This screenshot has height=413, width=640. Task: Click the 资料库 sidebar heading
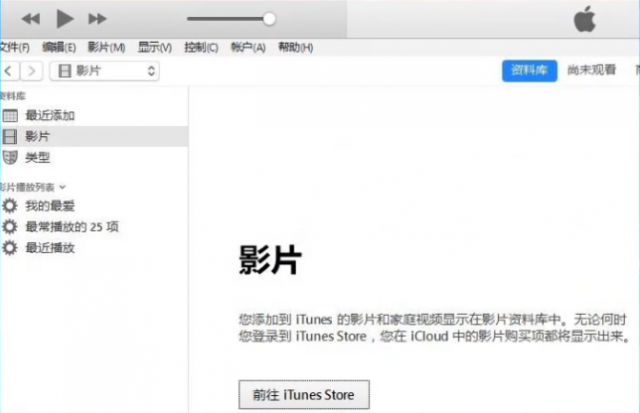13,96
